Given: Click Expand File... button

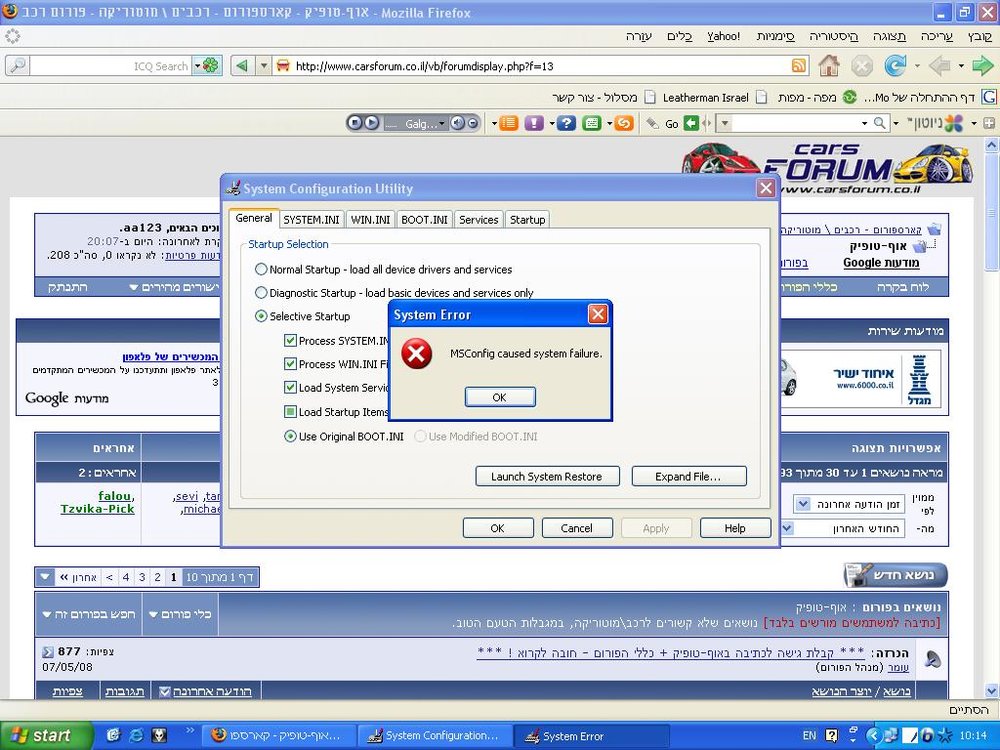Looking at the screenshot, I should click(x=689, y=476).
